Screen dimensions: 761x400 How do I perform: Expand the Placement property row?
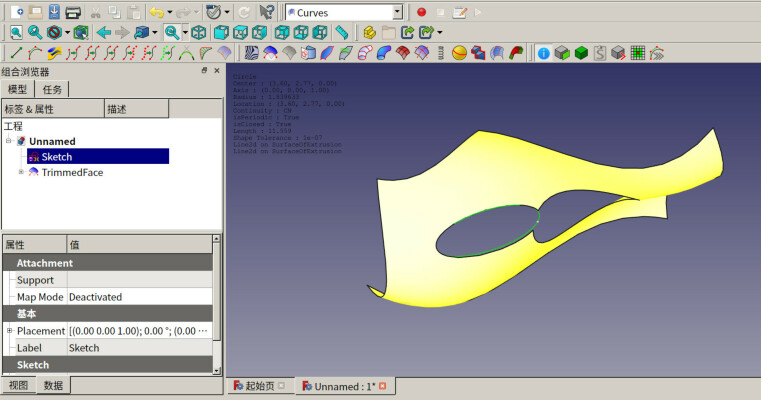coord(9,331)
